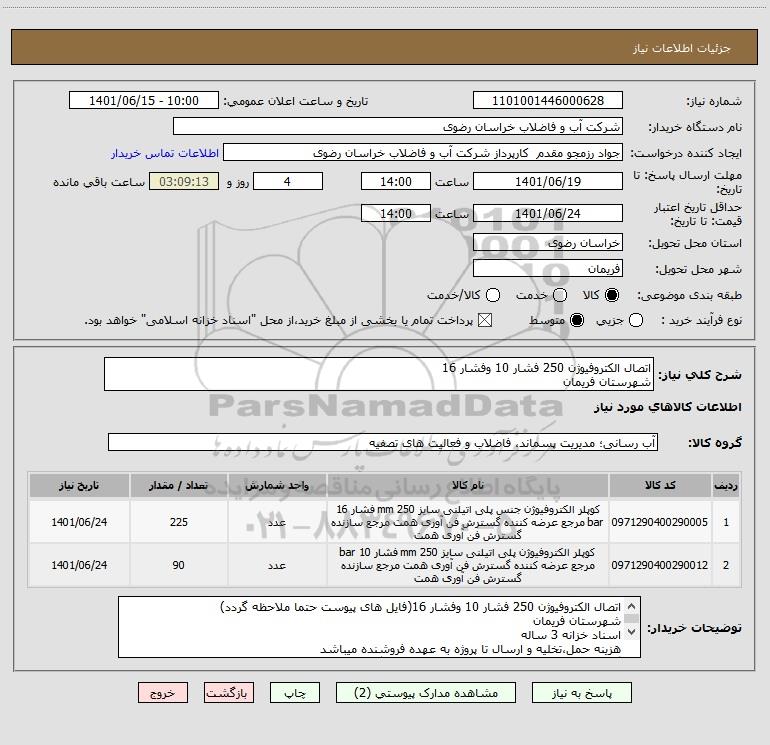Choose the جزیی purchase type radio
This screenshot has height=745, width=770.
(636, 321)
